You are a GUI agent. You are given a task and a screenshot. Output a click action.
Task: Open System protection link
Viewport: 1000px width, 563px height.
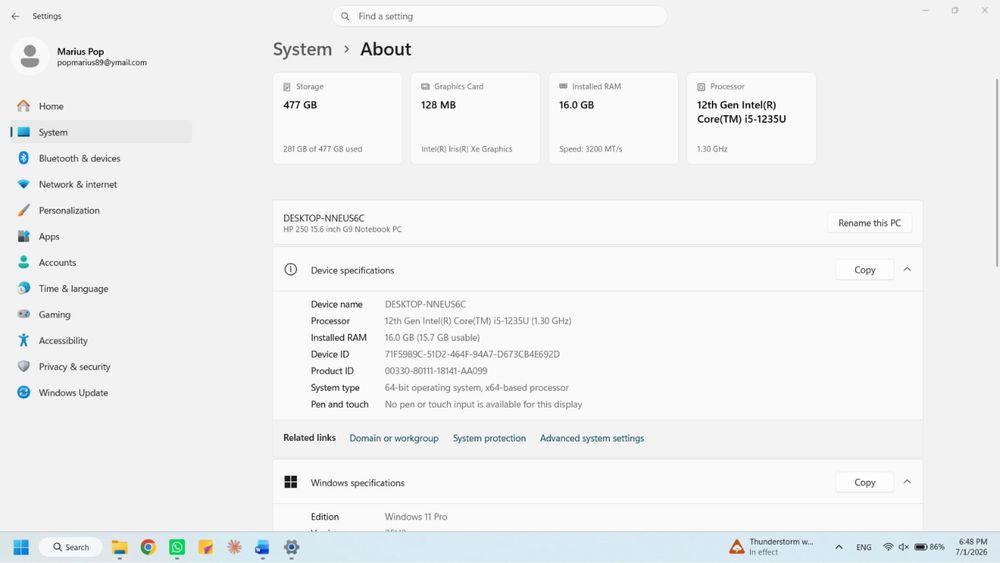(x=489, y=438)
